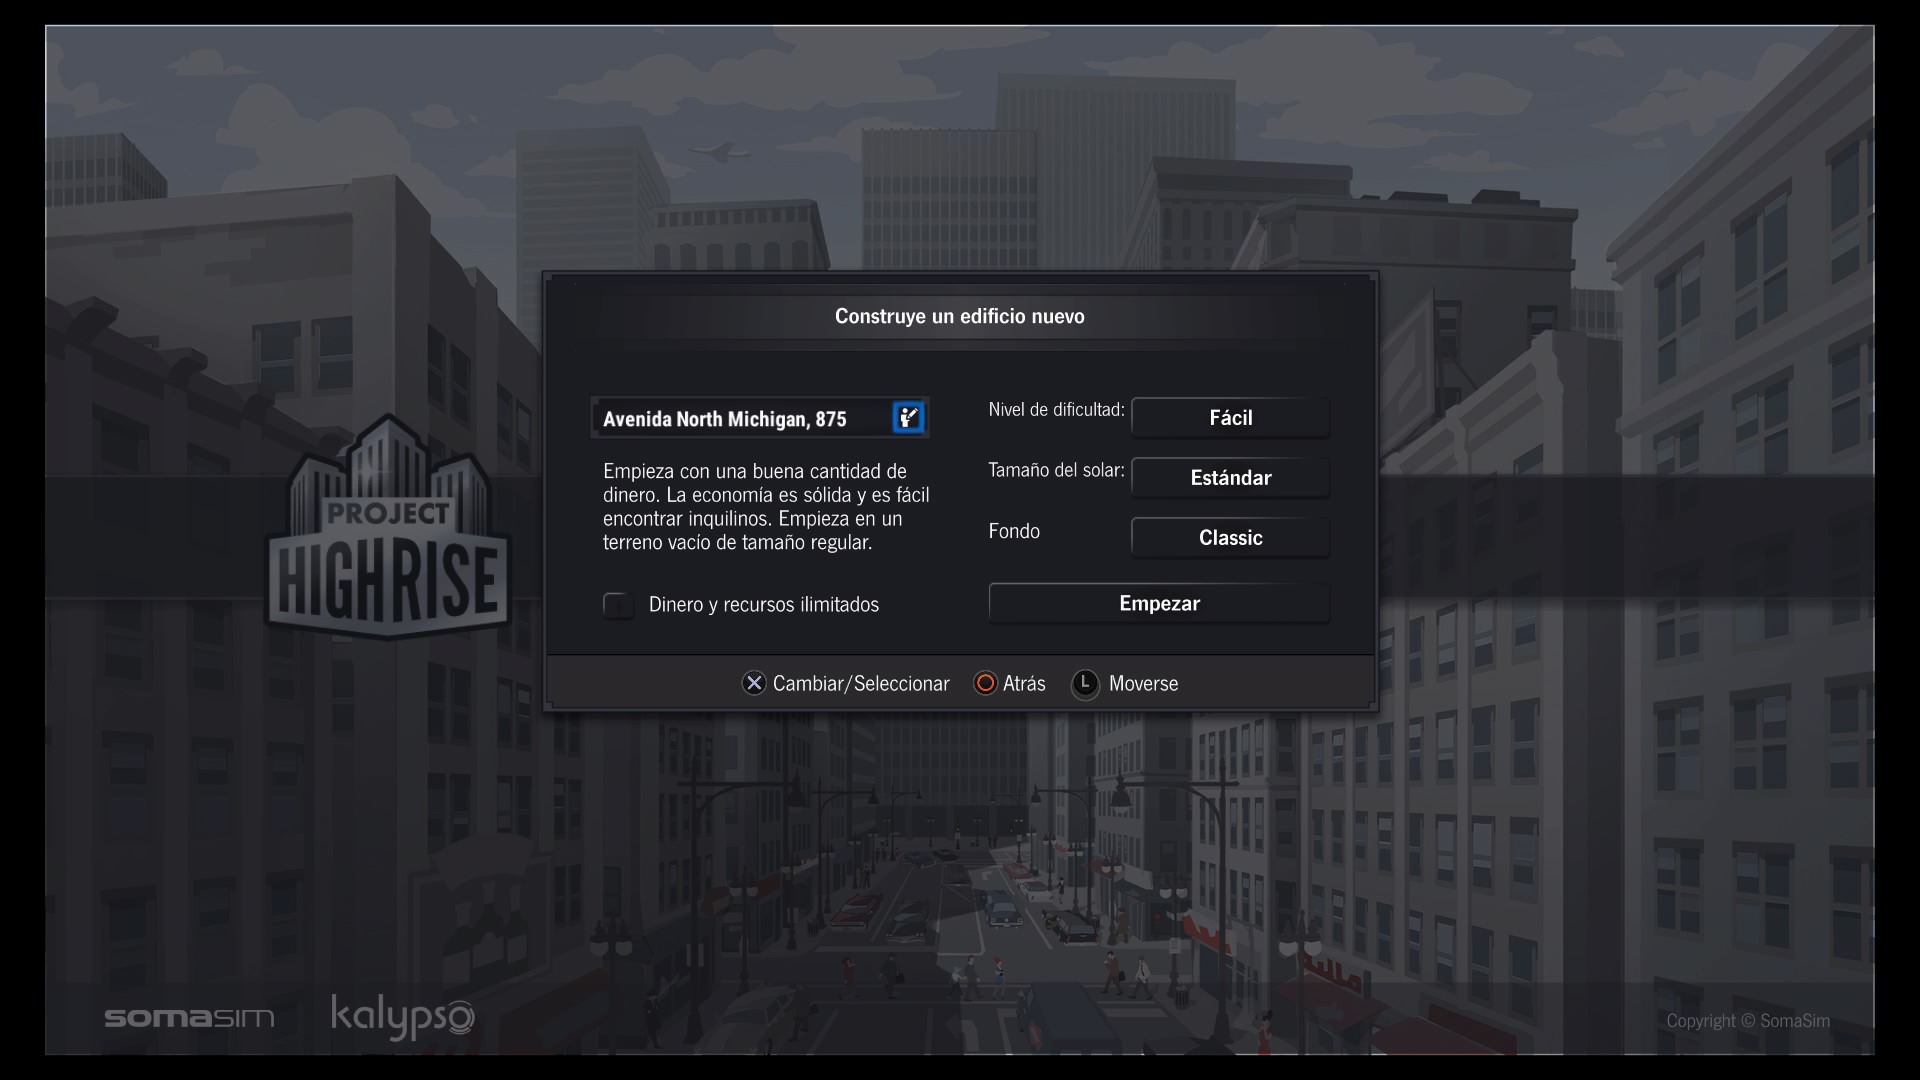
Task: Enable Dinero y recursos ilimitados checkbox
Action: pyautogui.click(x=618, y=605)
